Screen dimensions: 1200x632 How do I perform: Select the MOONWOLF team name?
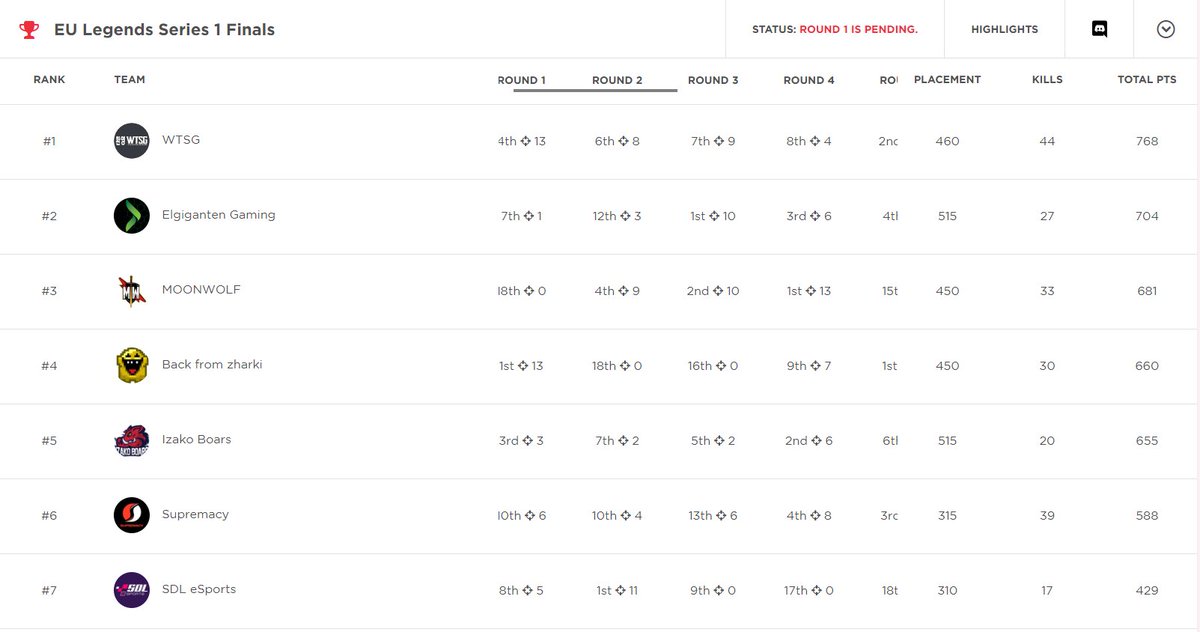[x=201, y=289]
